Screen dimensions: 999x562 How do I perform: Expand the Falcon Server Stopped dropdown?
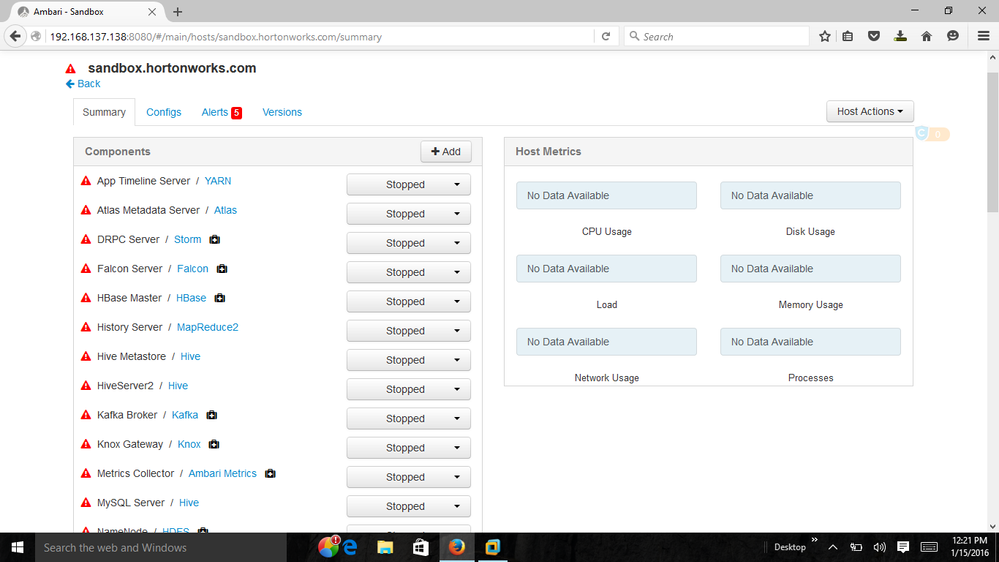(408, 273)
